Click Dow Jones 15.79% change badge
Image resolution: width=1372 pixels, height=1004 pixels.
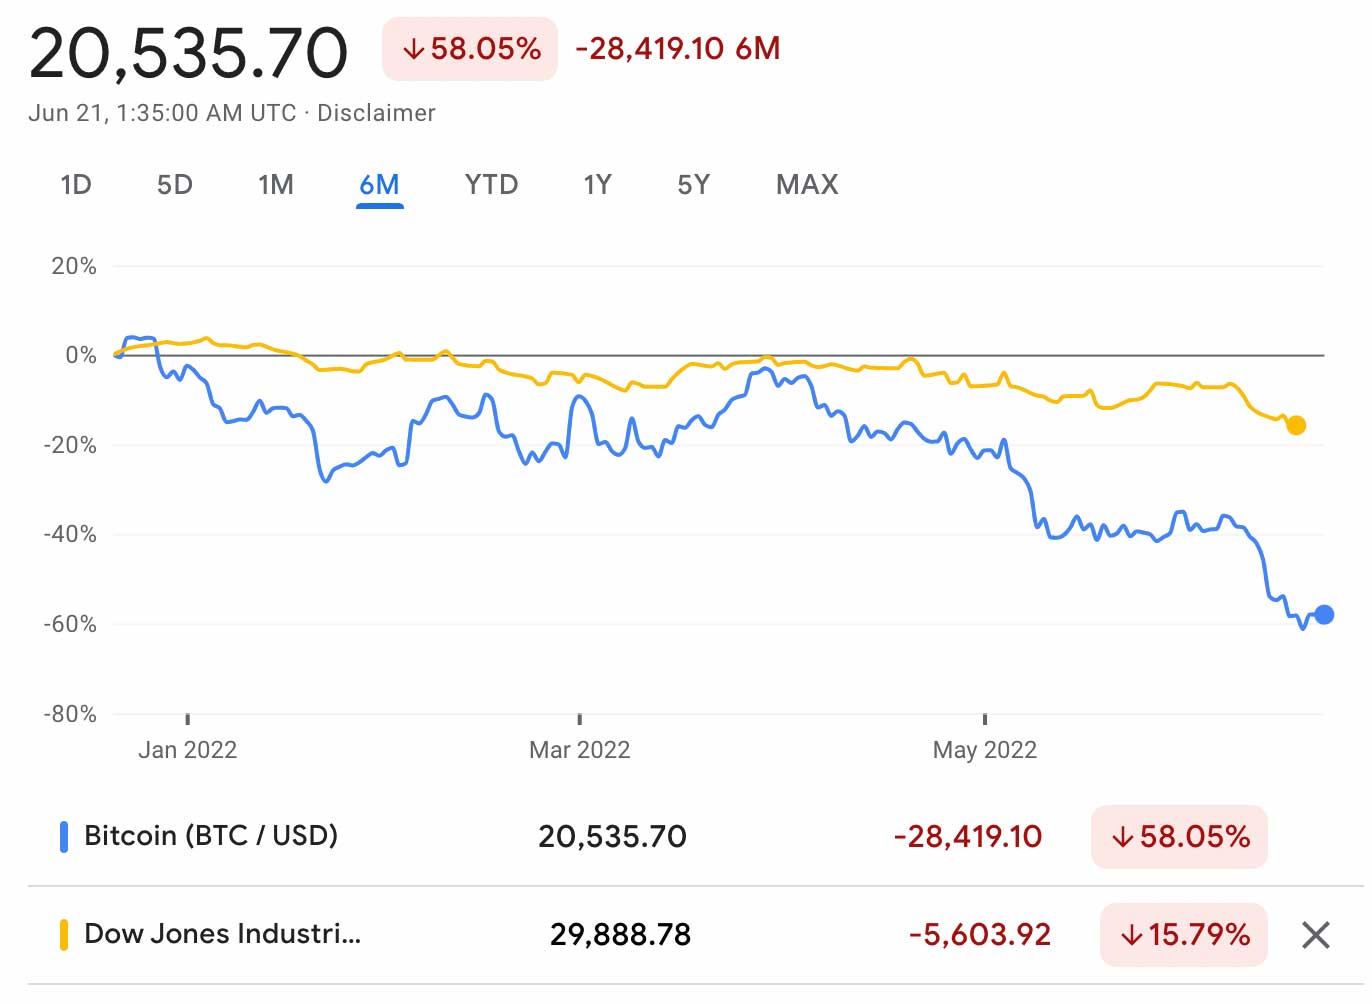click(x=1184, y=935)
